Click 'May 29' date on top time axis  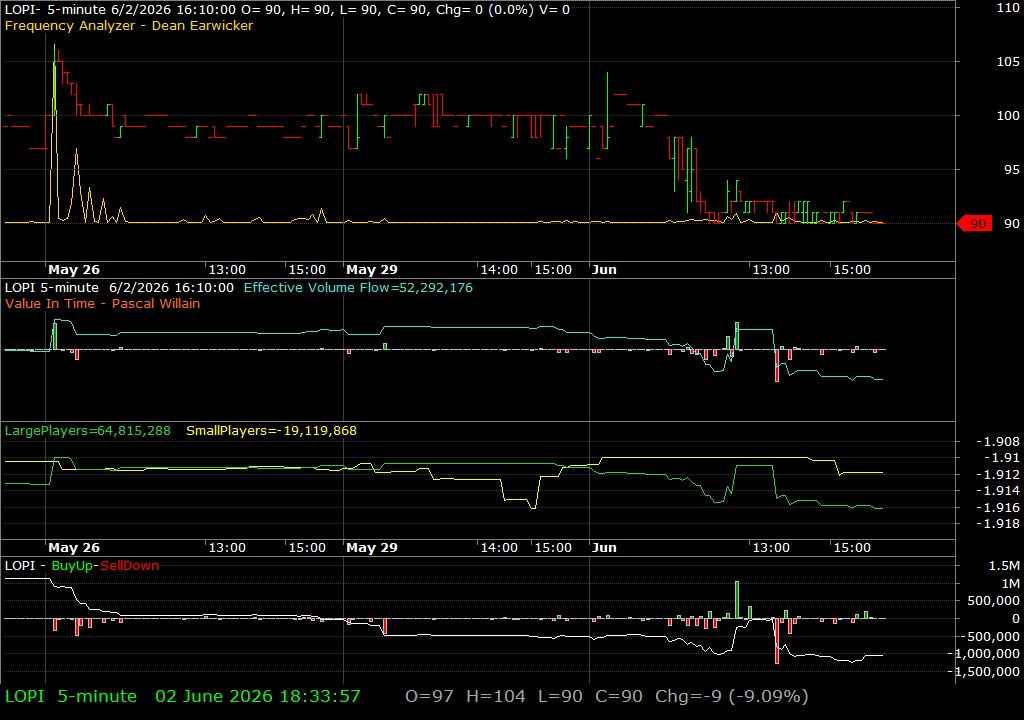pos(372,270)
